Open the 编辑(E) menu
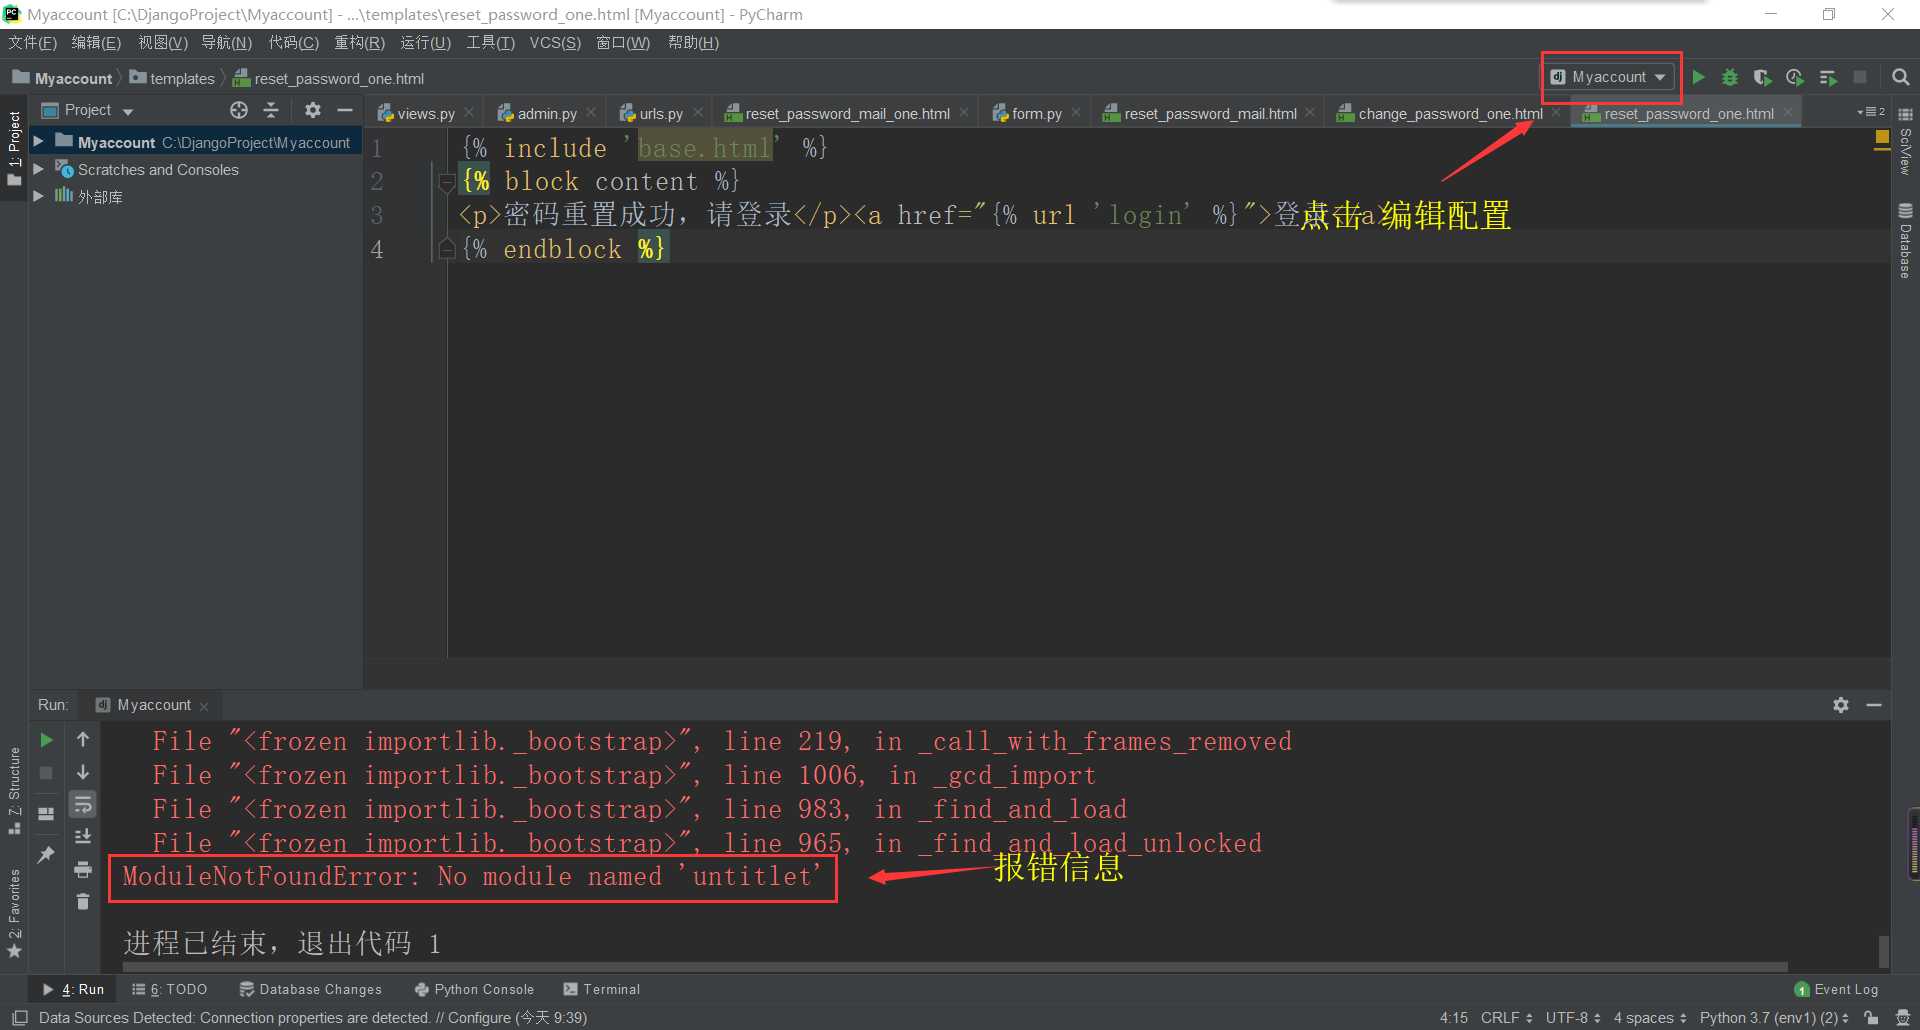The height and width of the screenshot is (1030, 1920). 96,43
